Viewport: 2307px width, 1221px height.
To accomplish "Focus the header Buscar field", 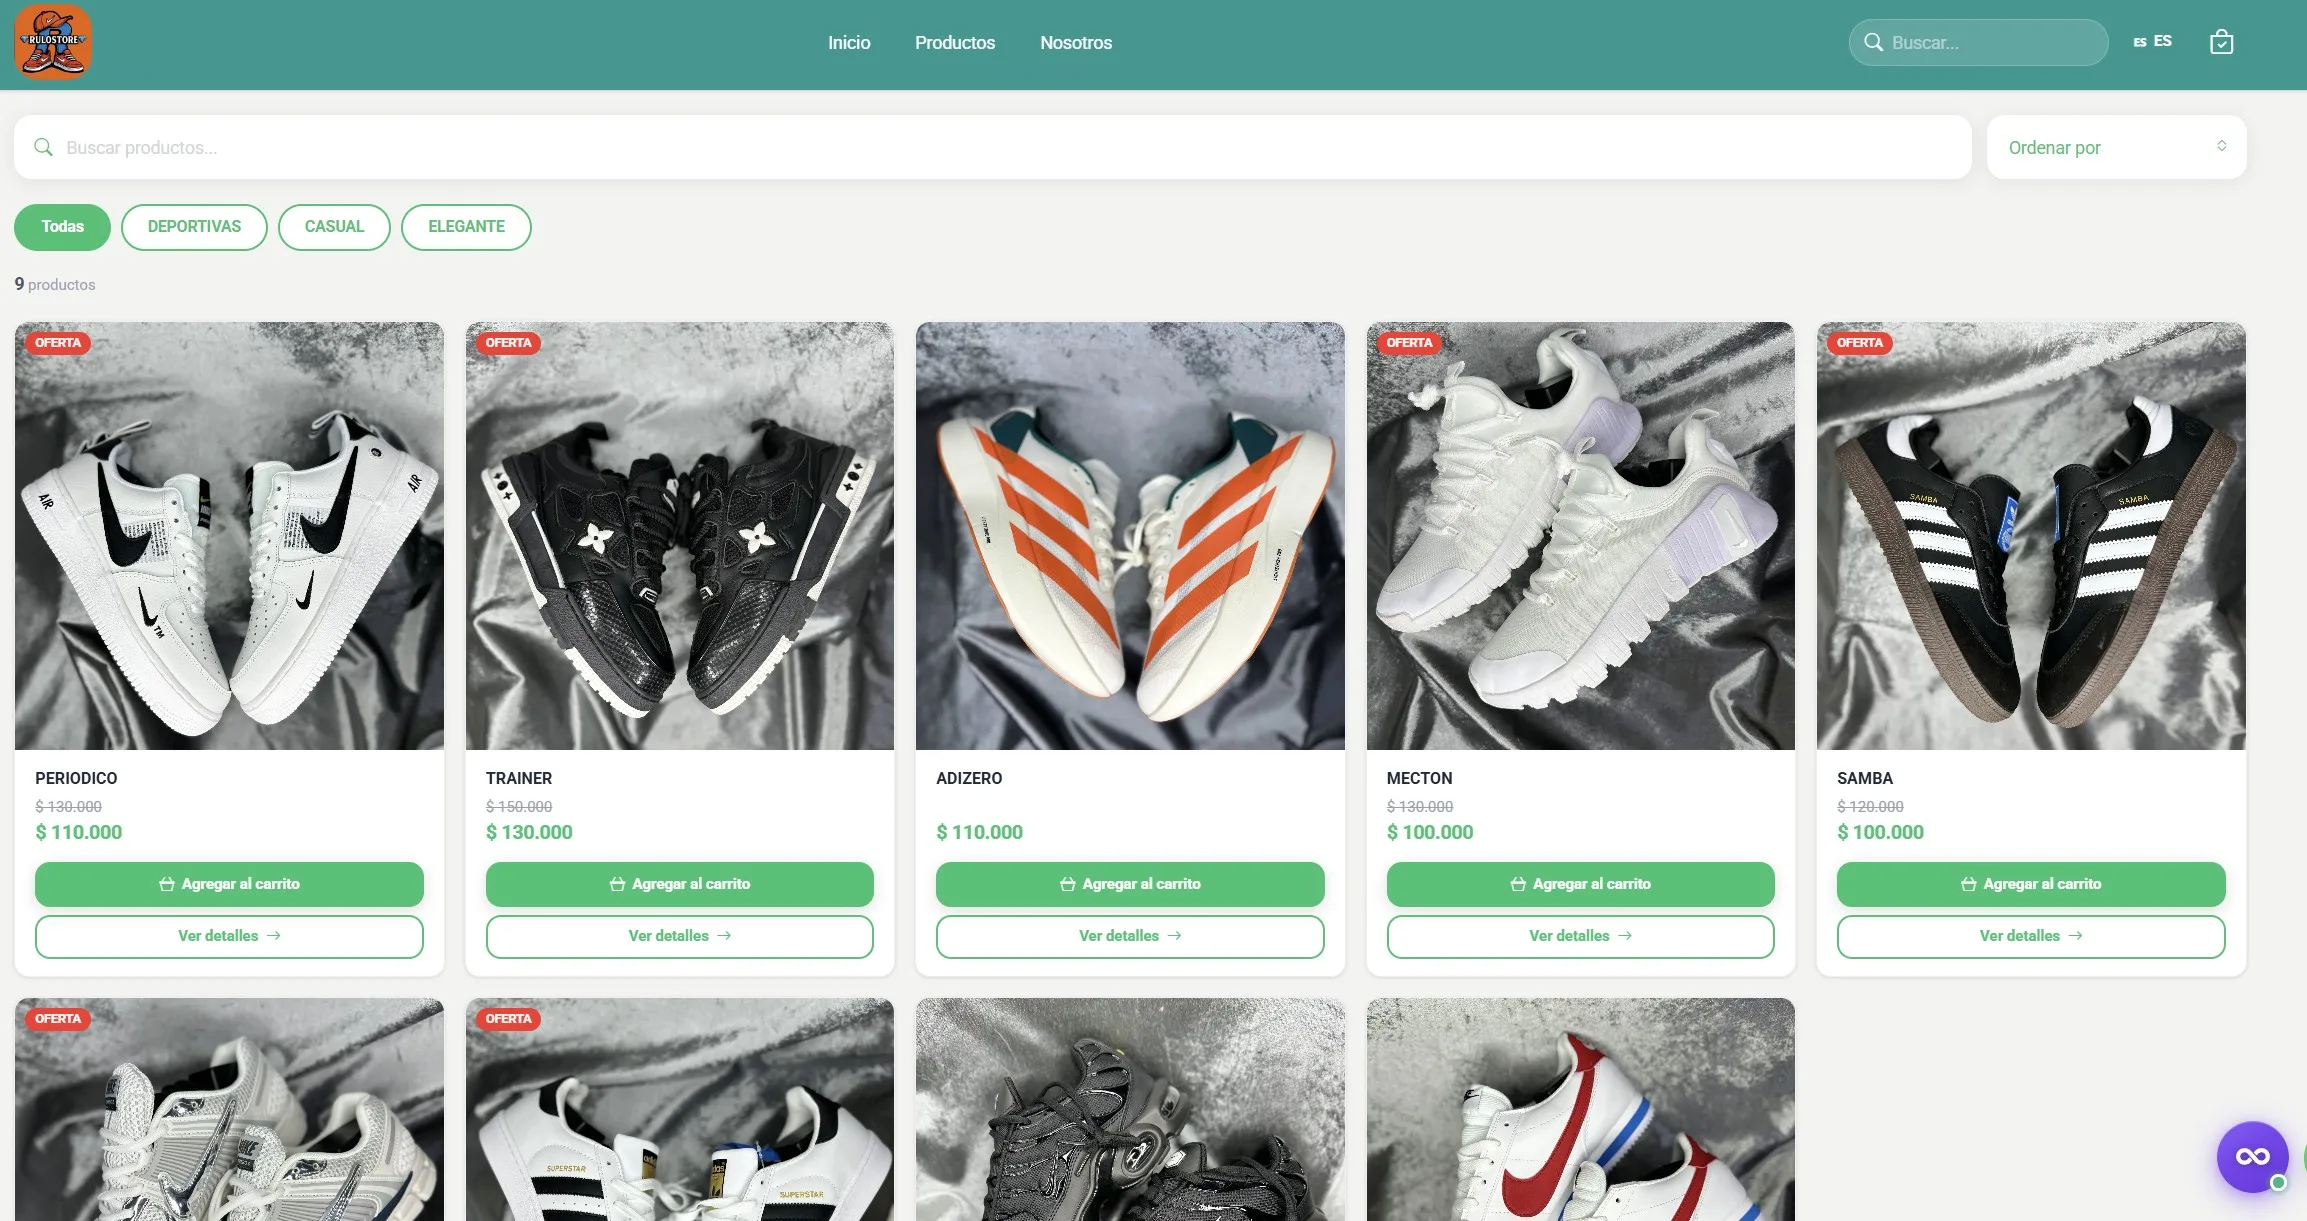I will [x=1978, y=42].
